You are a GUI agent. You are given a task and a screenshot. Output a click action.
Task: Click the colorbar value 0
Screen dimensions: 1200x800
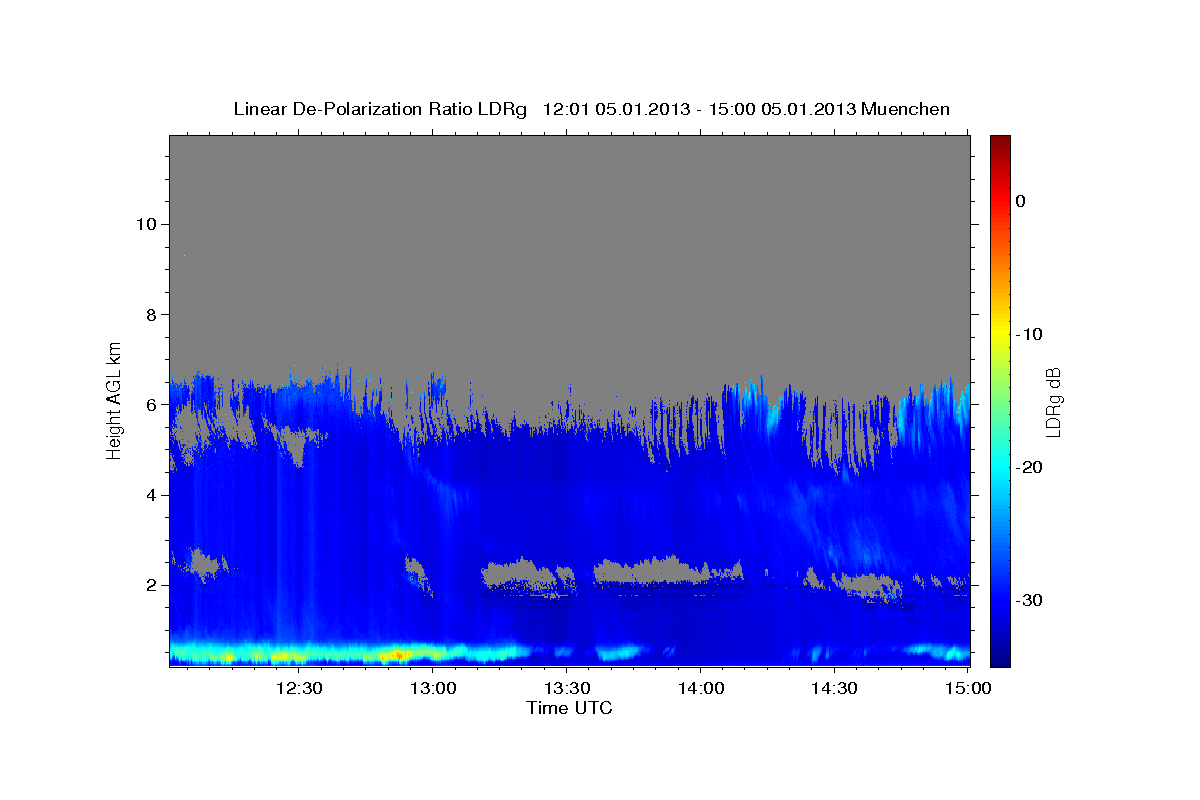click(1021, 201)
